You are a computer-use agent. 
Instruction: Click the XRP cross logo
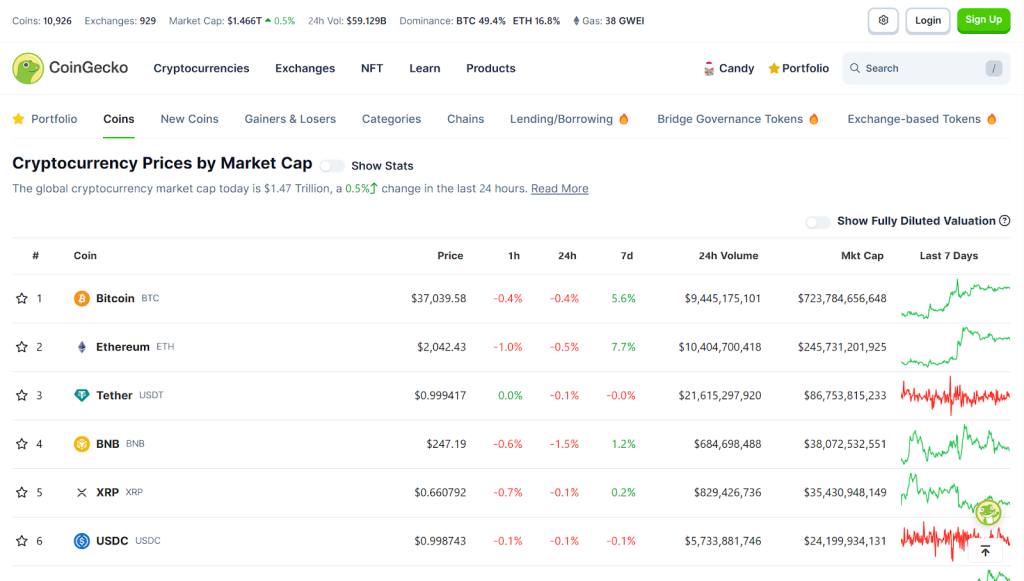pos(82,492)
